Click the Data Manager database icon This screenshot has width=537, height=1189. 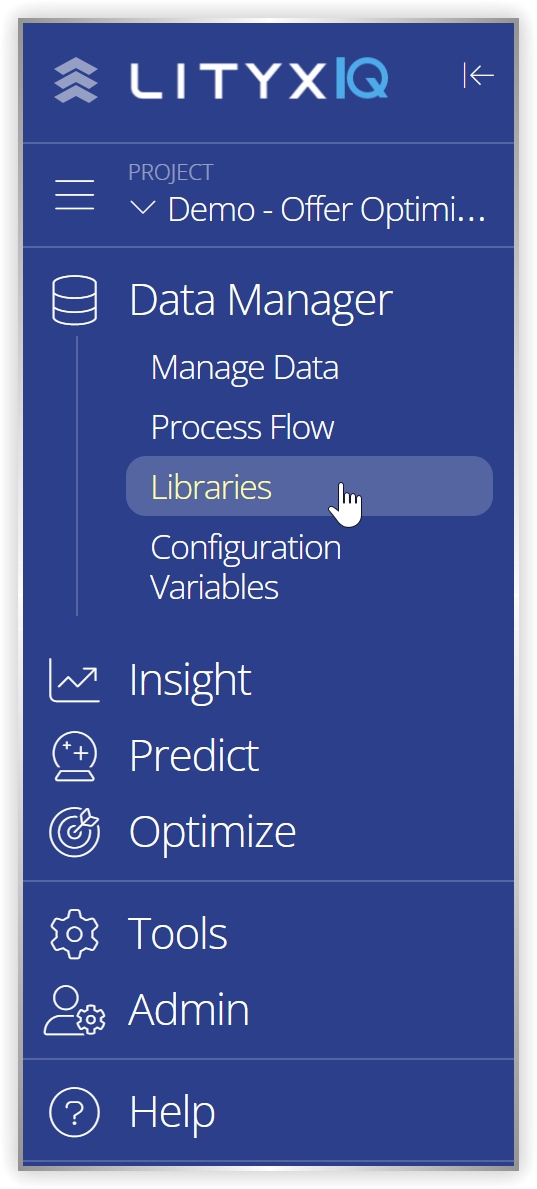pos(74,300)
